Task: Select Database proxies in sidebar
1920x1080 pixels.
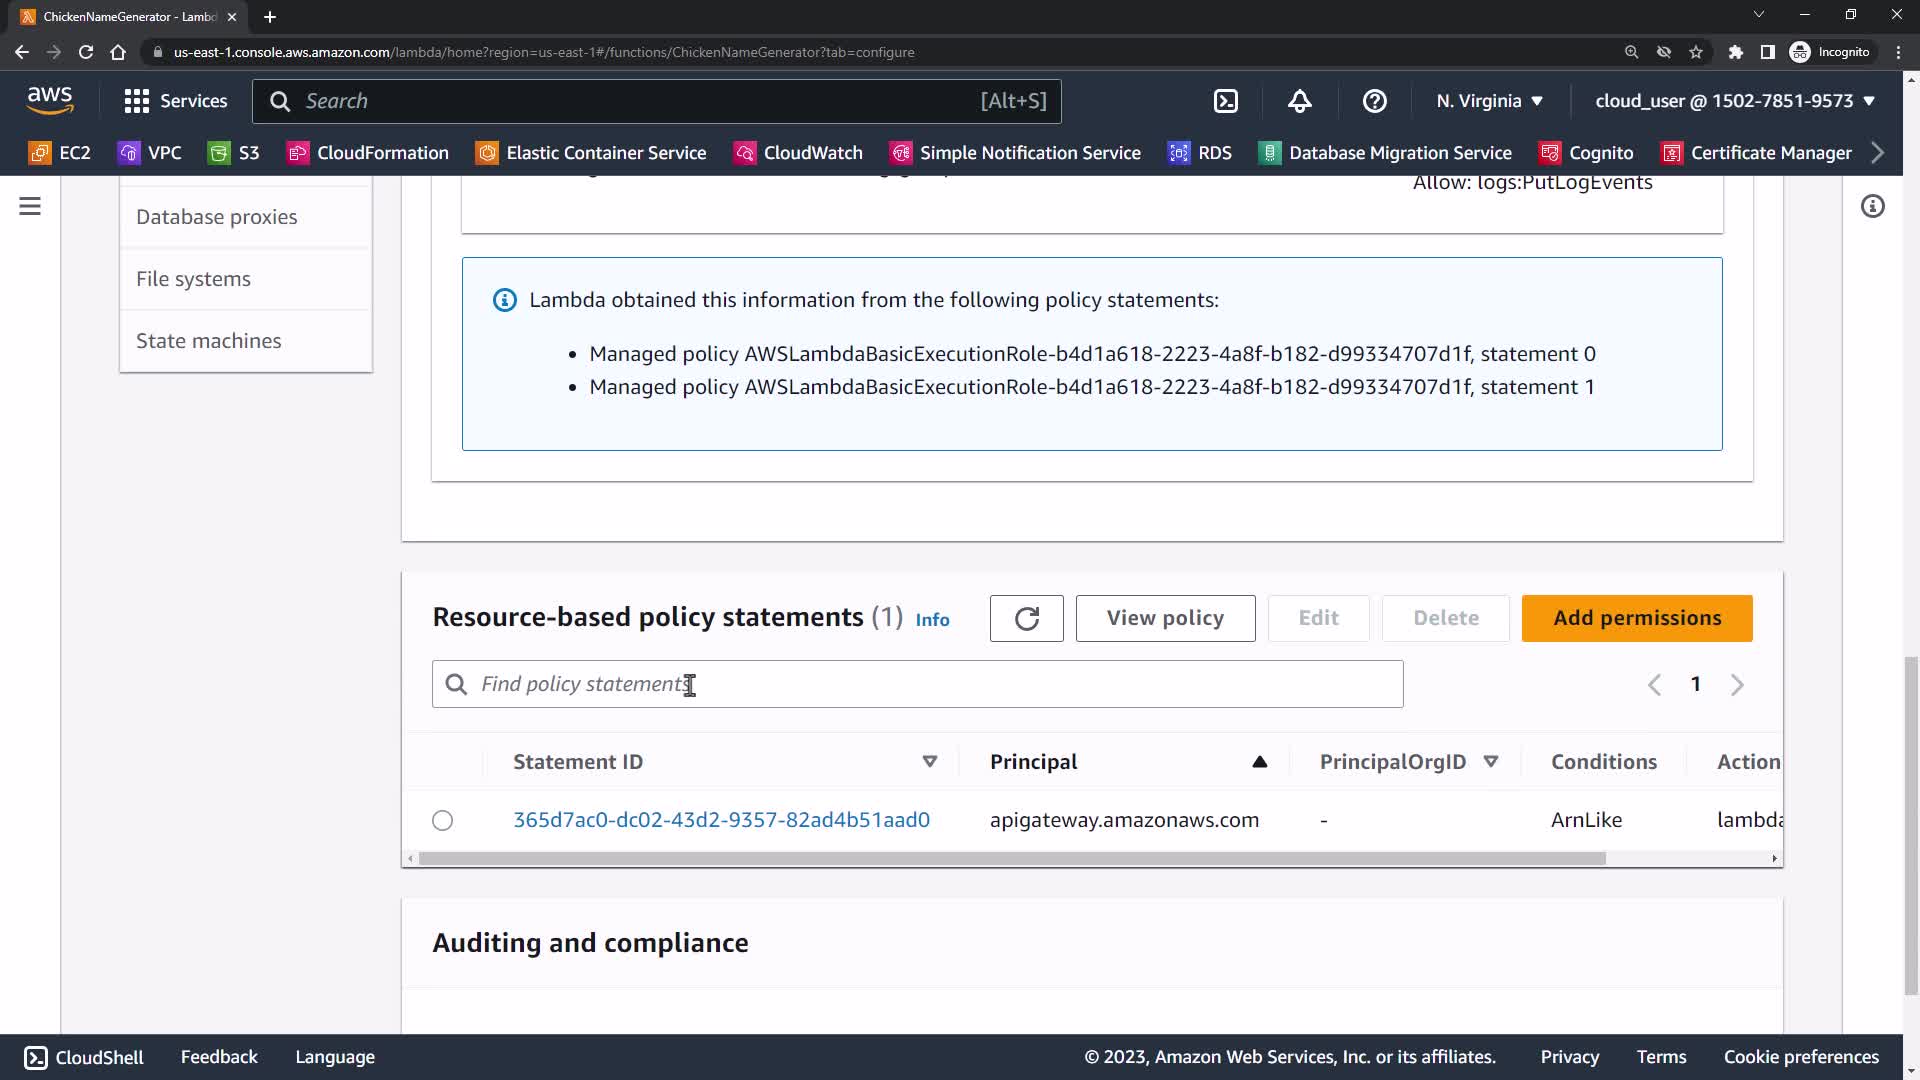Action: pos(216,217)
